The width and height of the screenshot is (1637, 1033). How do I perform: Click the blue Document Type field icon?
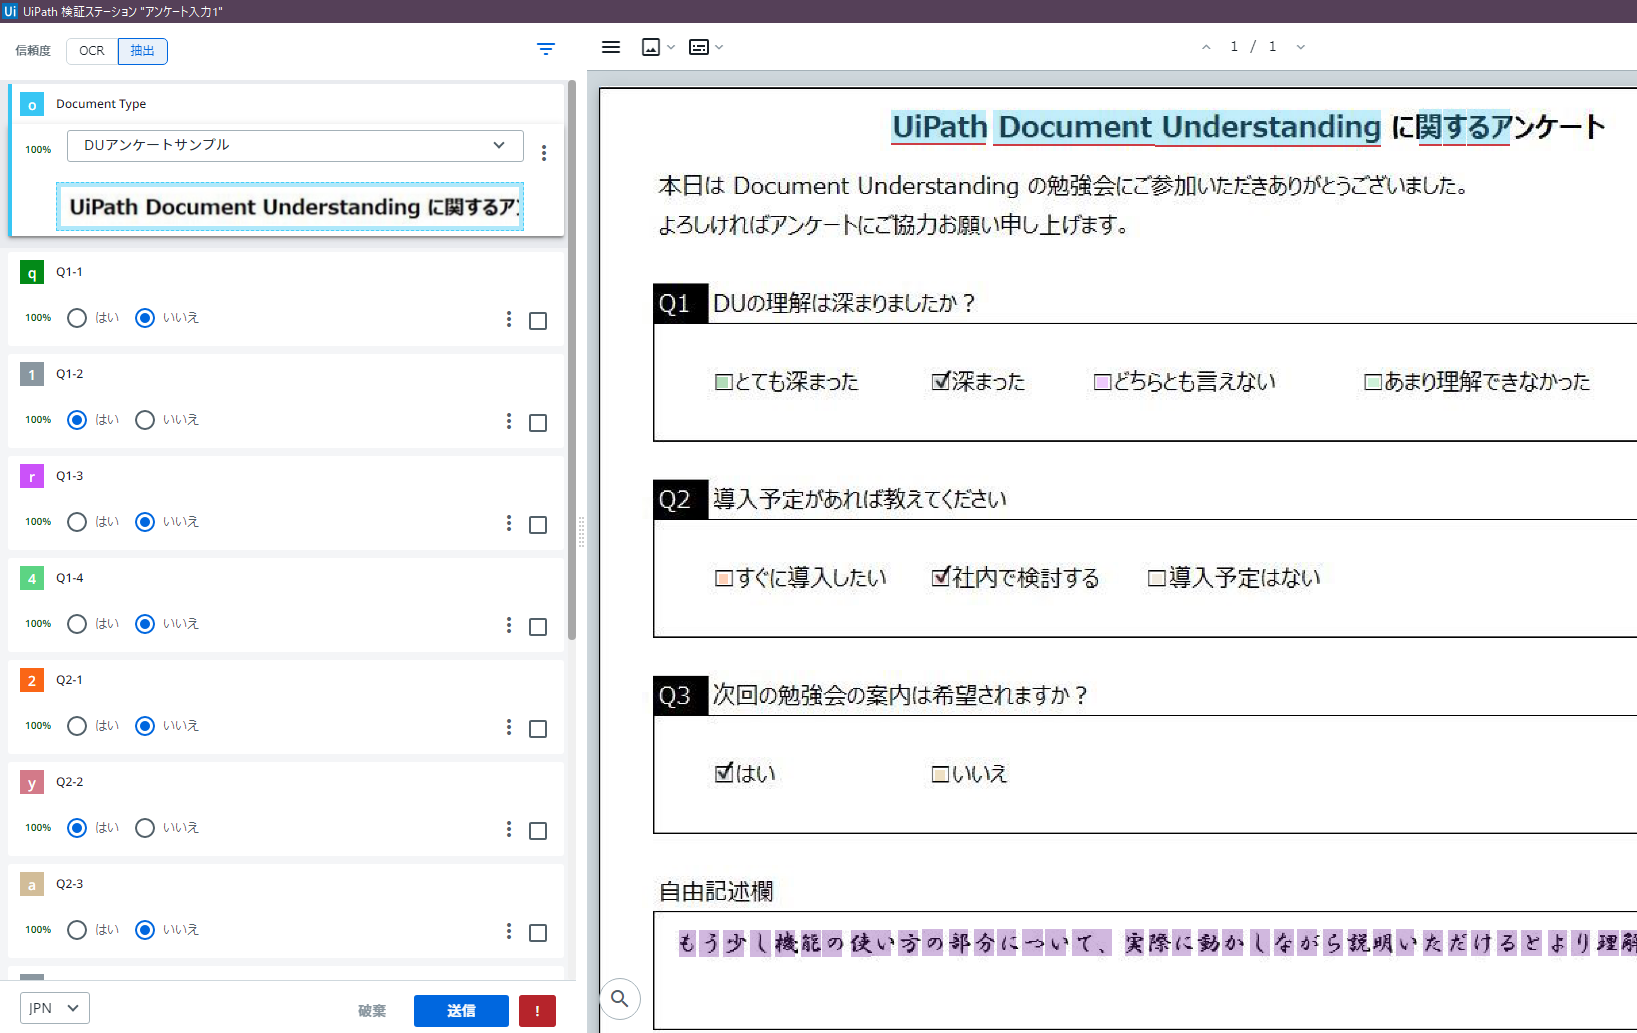coord(32,105)
